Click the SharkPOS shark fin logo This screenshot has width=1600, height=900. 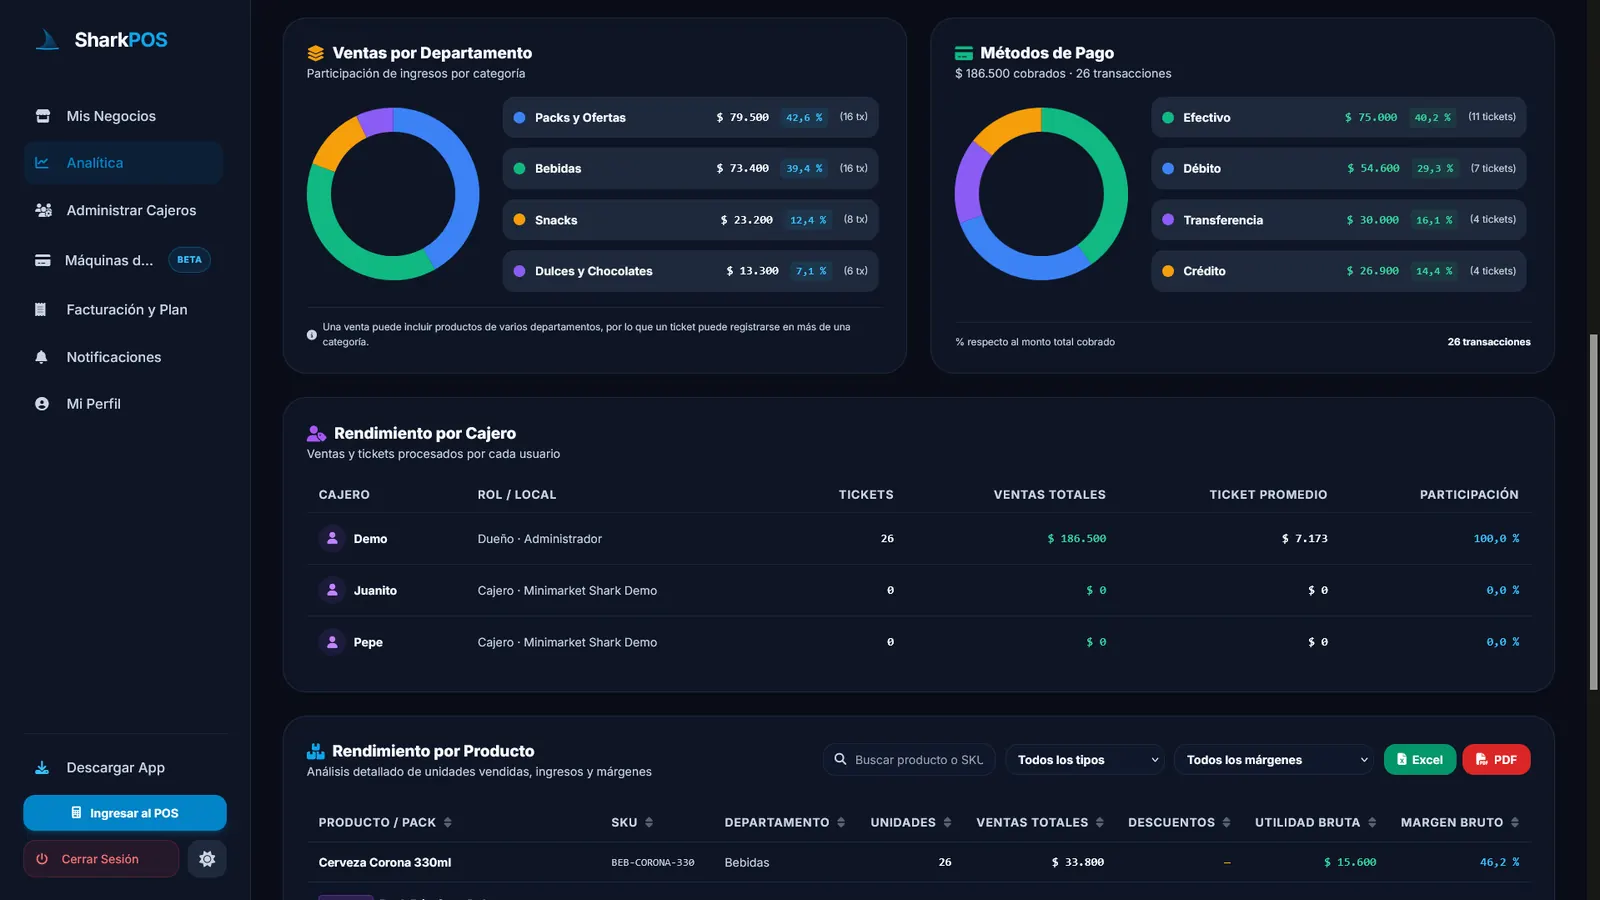click(x=47, y=40)
